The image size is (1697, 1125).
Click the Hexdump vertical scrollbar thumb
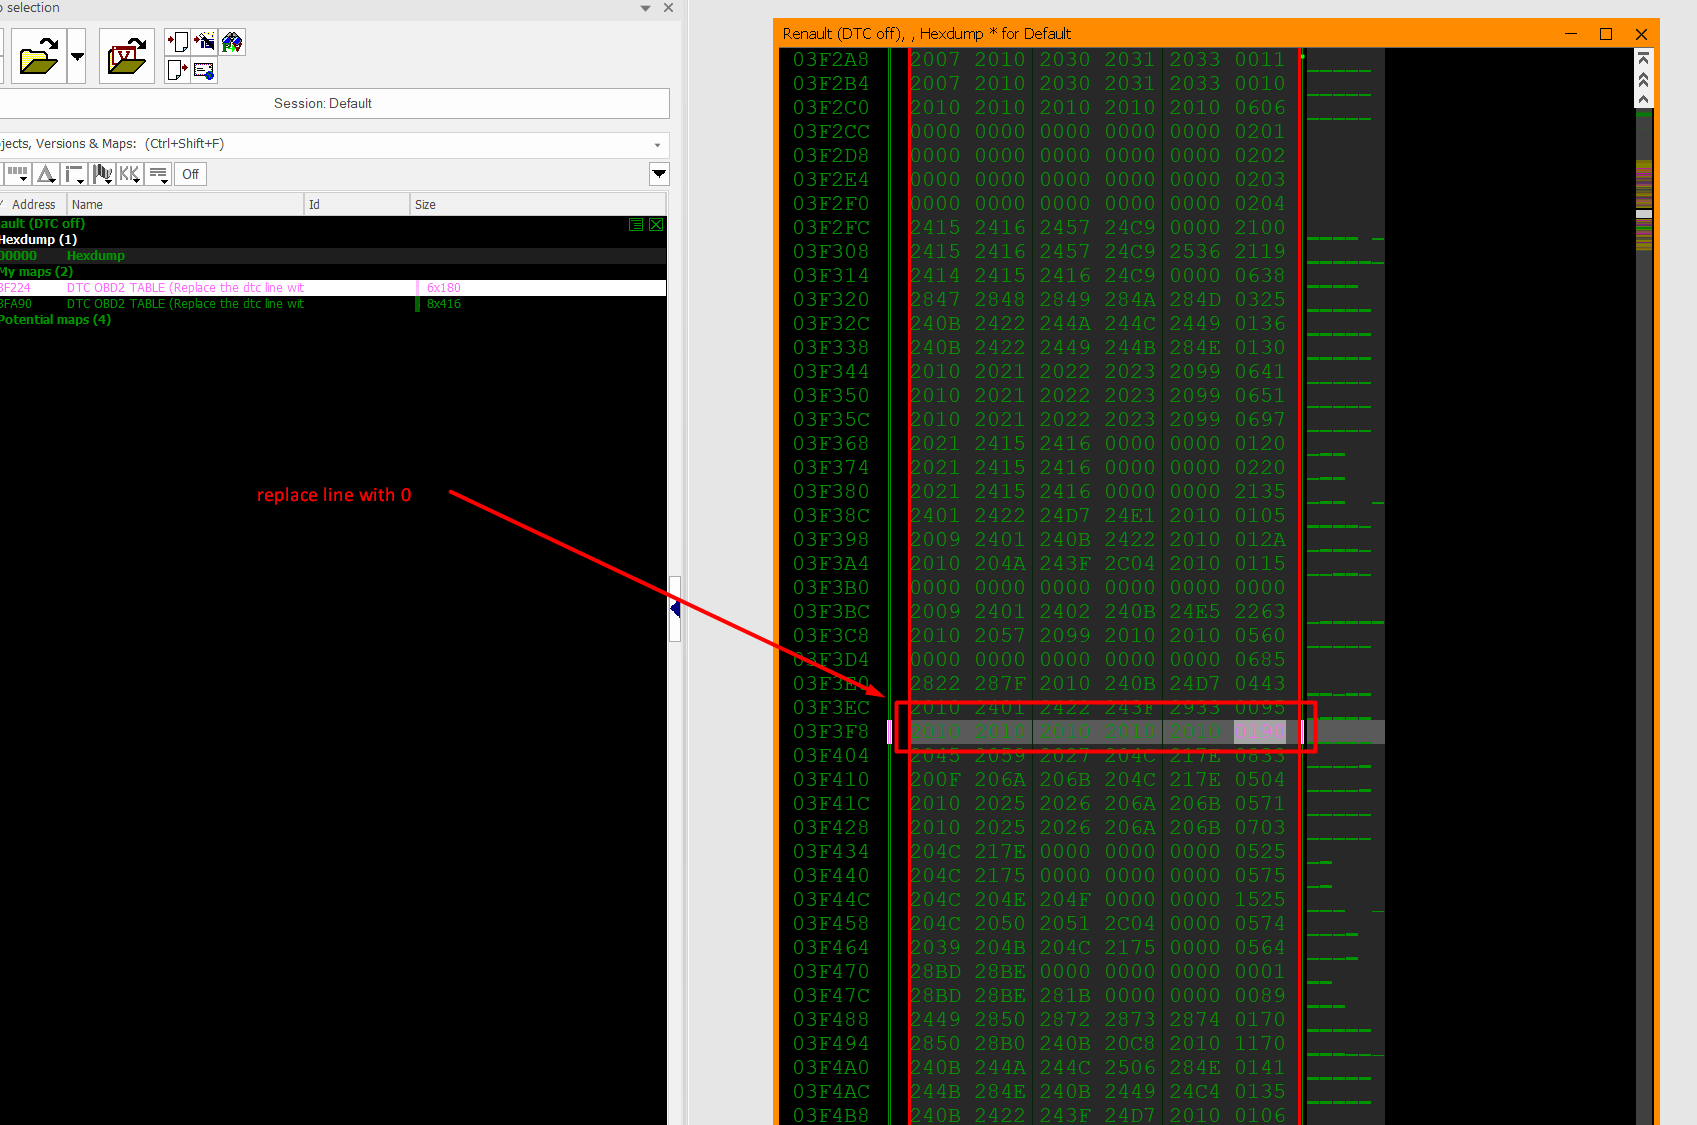point(1643,214)
